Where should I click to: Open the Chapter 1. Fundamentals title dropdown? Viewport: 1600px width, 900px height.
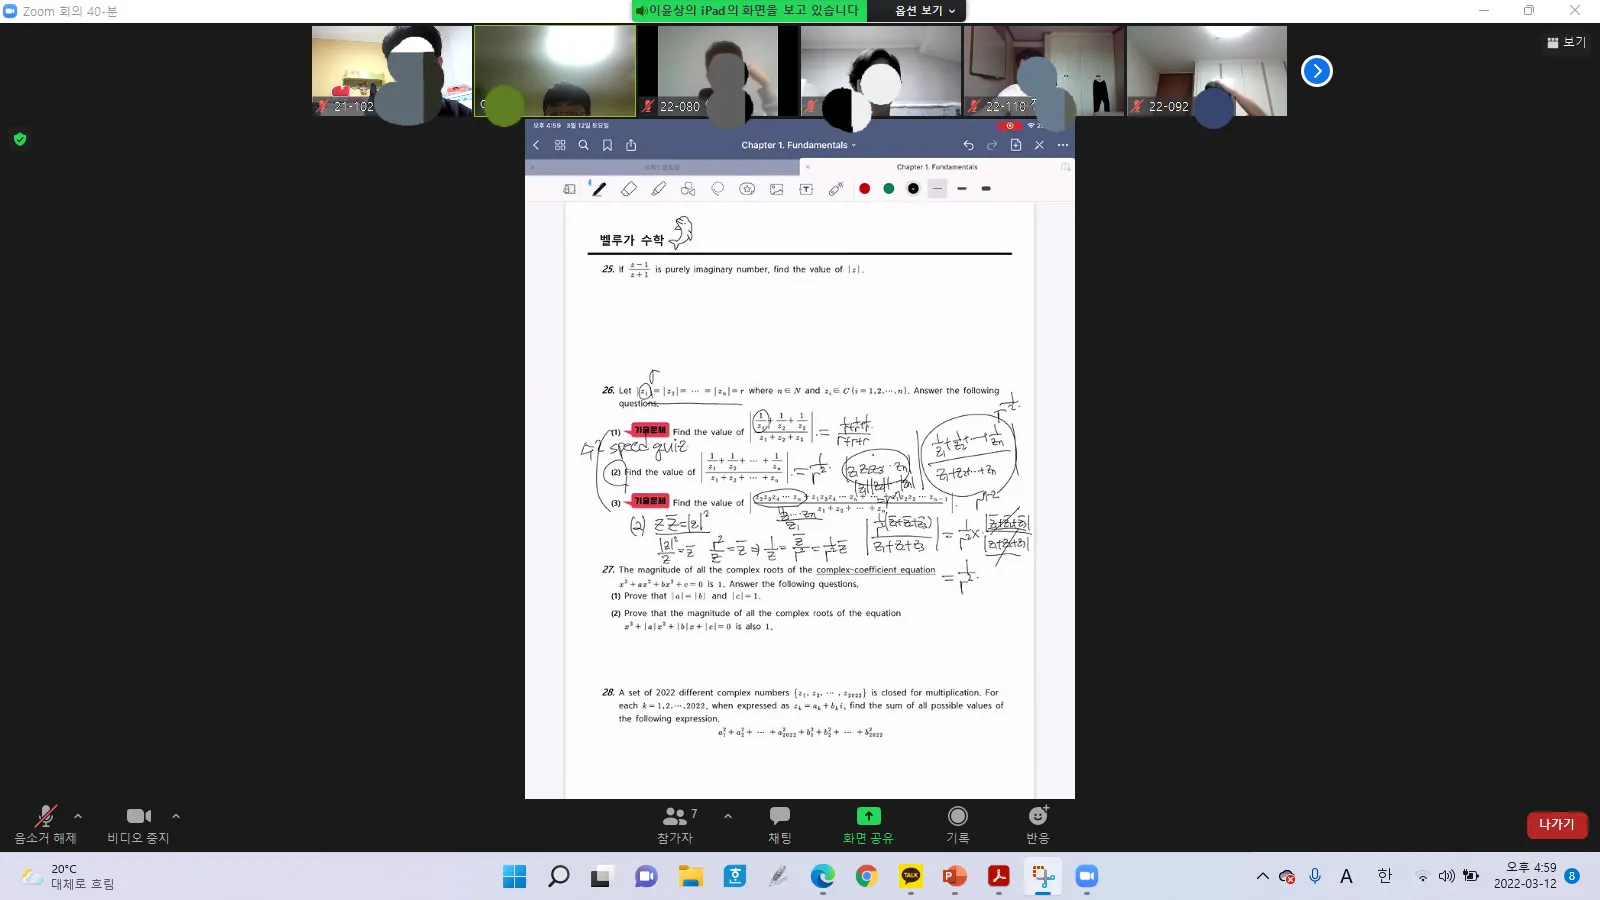[799, 145]
